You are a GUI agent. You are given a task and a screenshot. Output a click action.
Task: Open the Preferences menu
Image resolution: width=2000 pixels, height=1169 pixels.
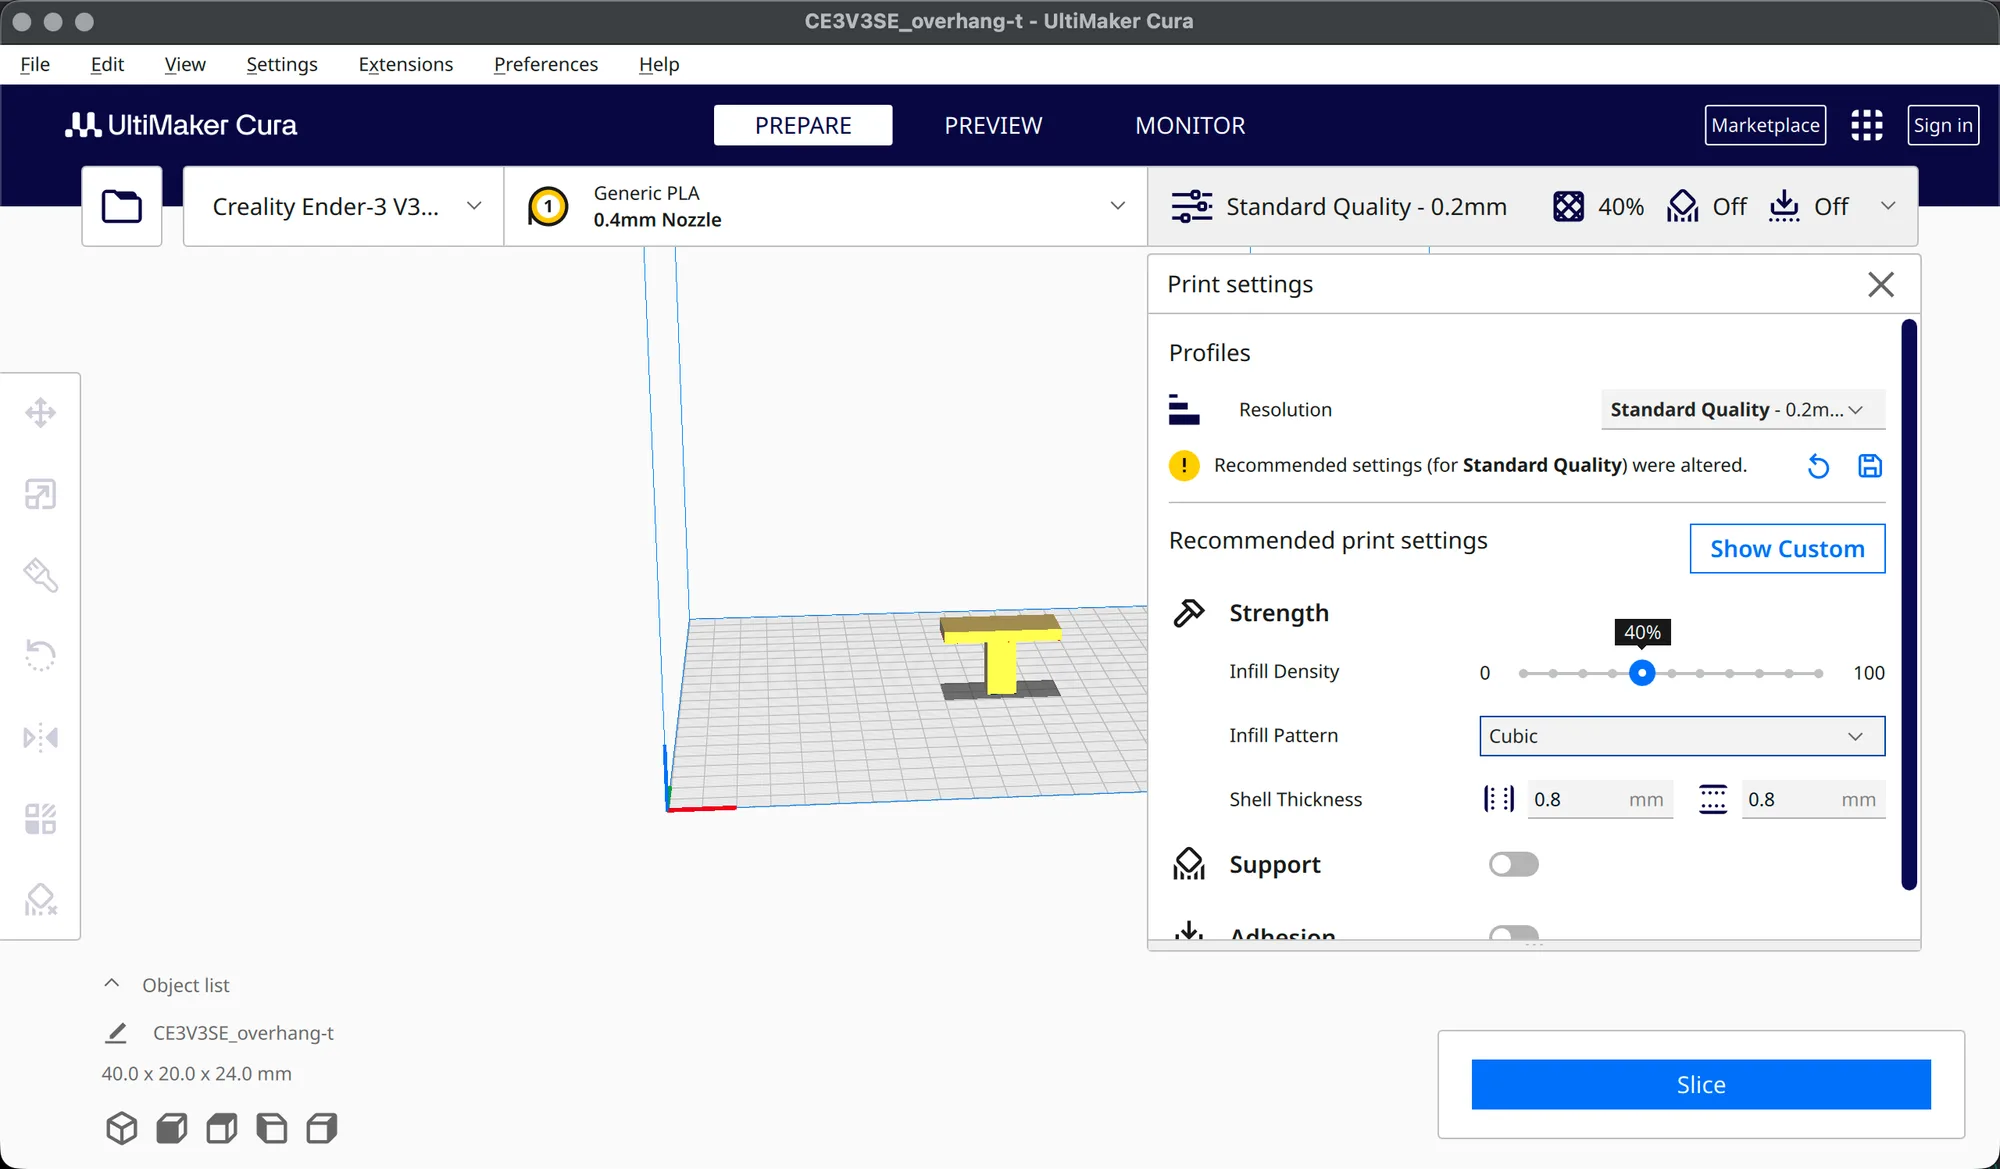[x=546, y=64]
